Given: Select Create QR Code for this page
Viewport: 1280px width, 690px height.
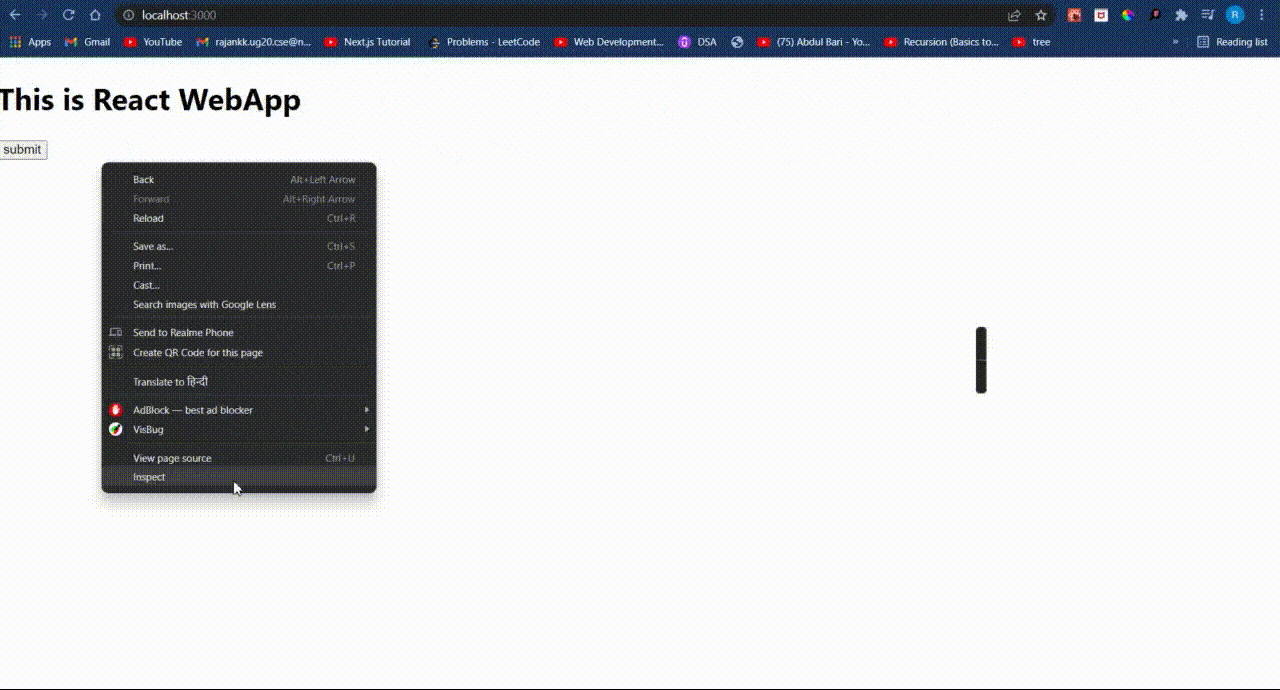Looking at the screenshot, I should [198, 352].
